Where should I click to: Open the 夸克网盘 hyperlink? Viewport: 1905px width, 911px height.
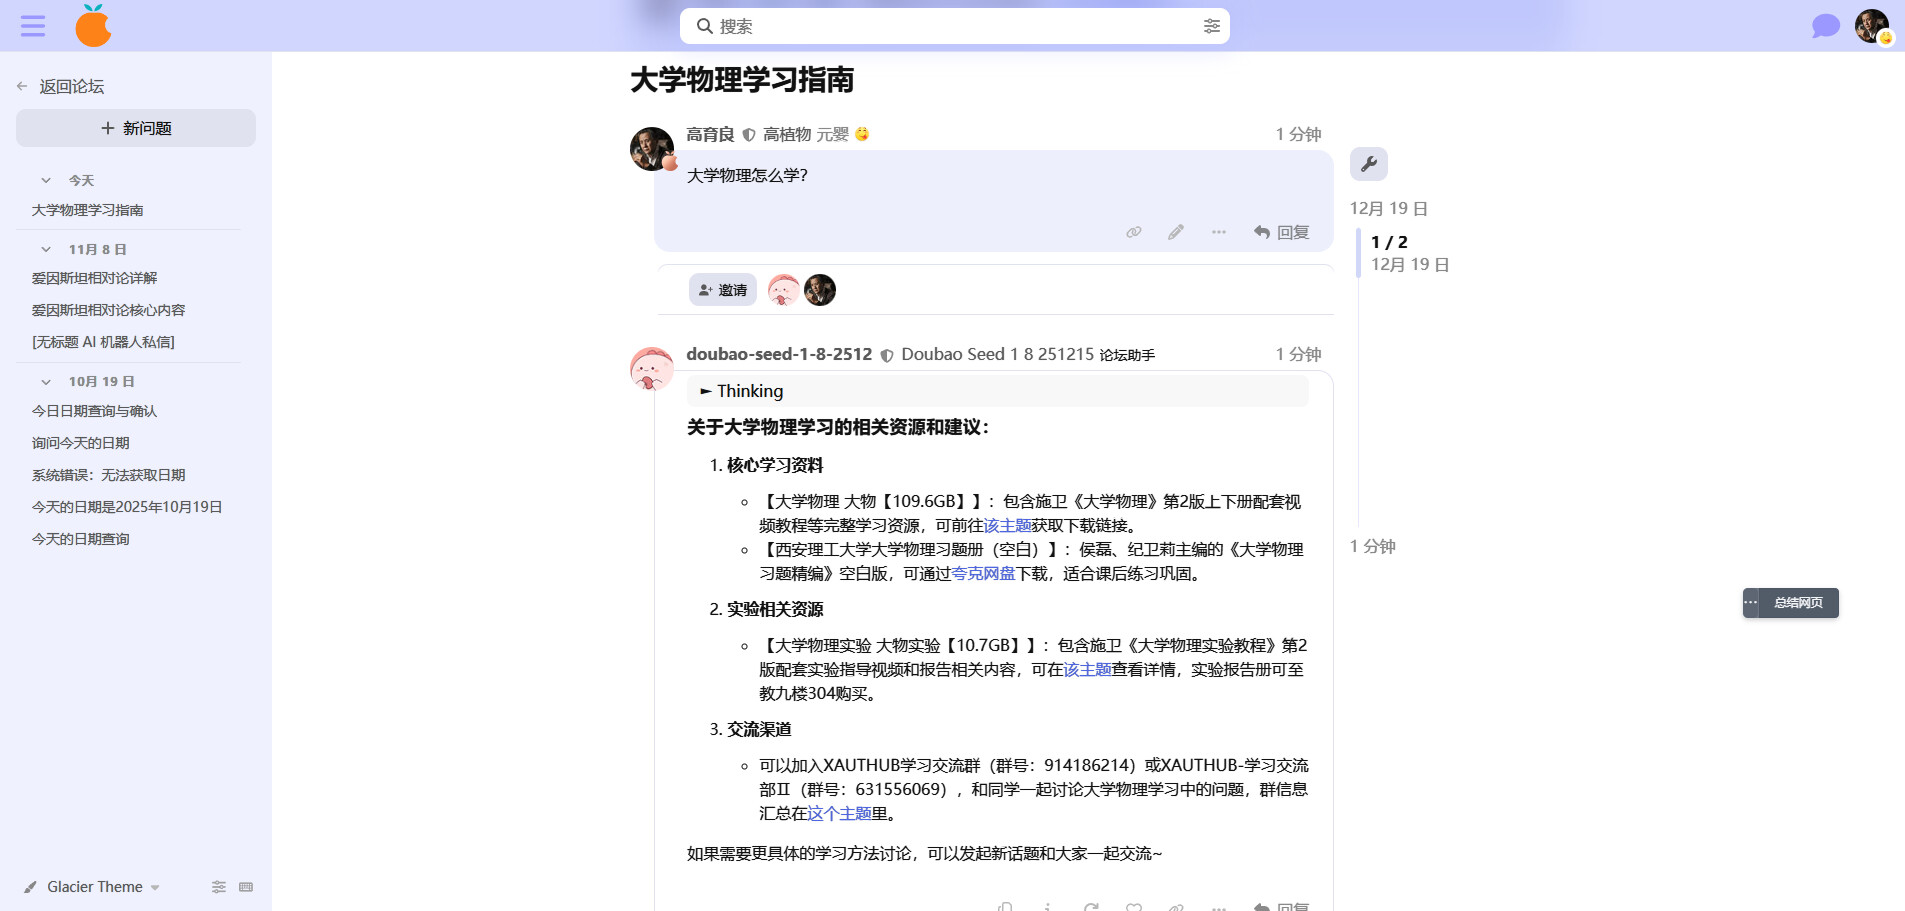click(x=983, y=573)
